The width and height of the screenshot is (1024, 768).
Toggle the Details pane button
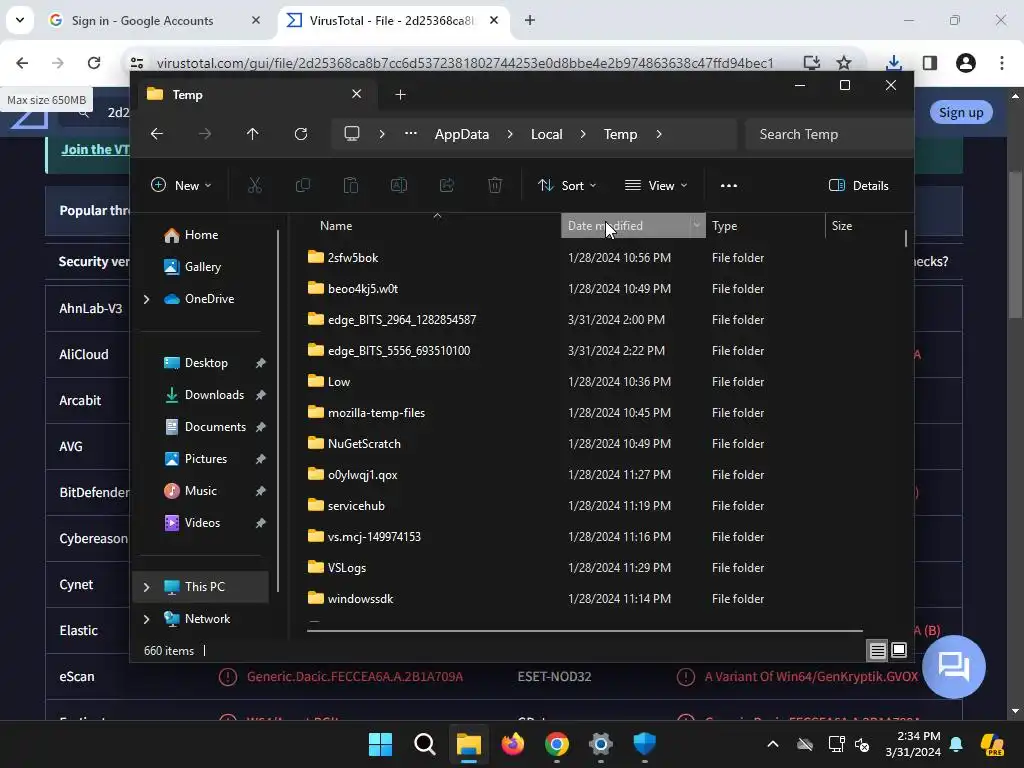point(858,185)
